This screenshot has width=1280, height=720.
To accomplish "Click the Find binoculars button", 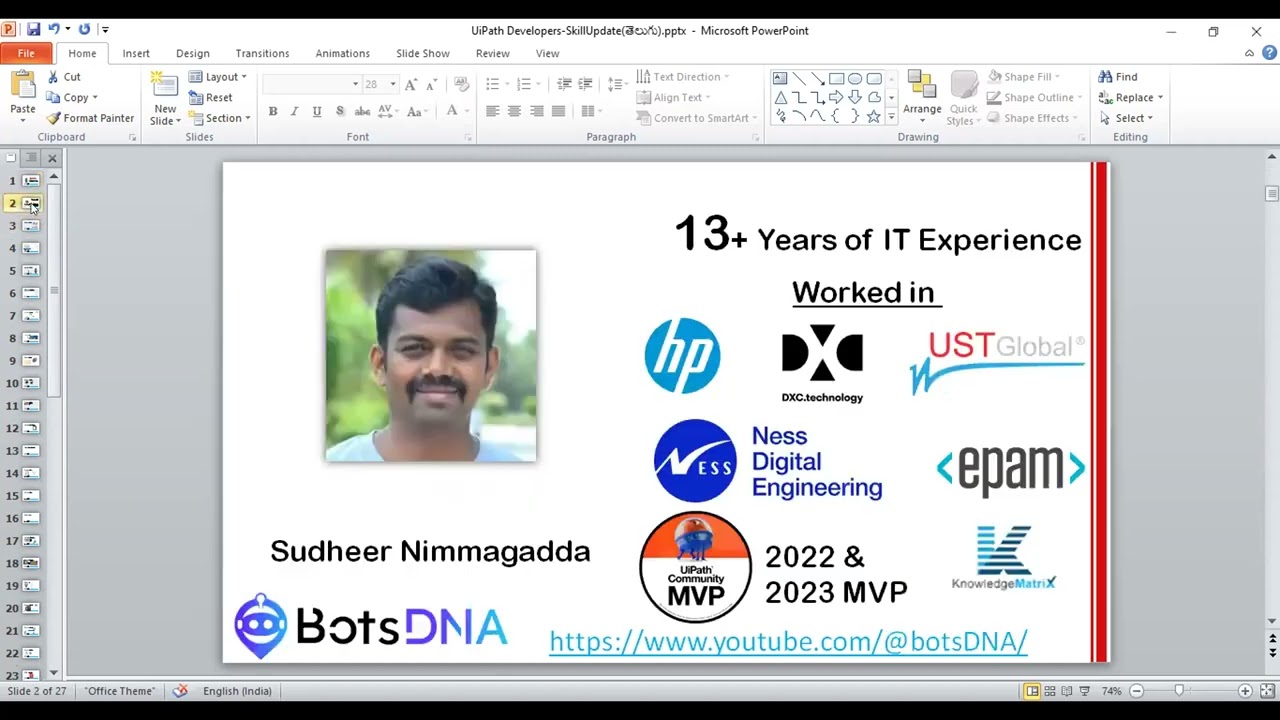I will pos(1118,77).
